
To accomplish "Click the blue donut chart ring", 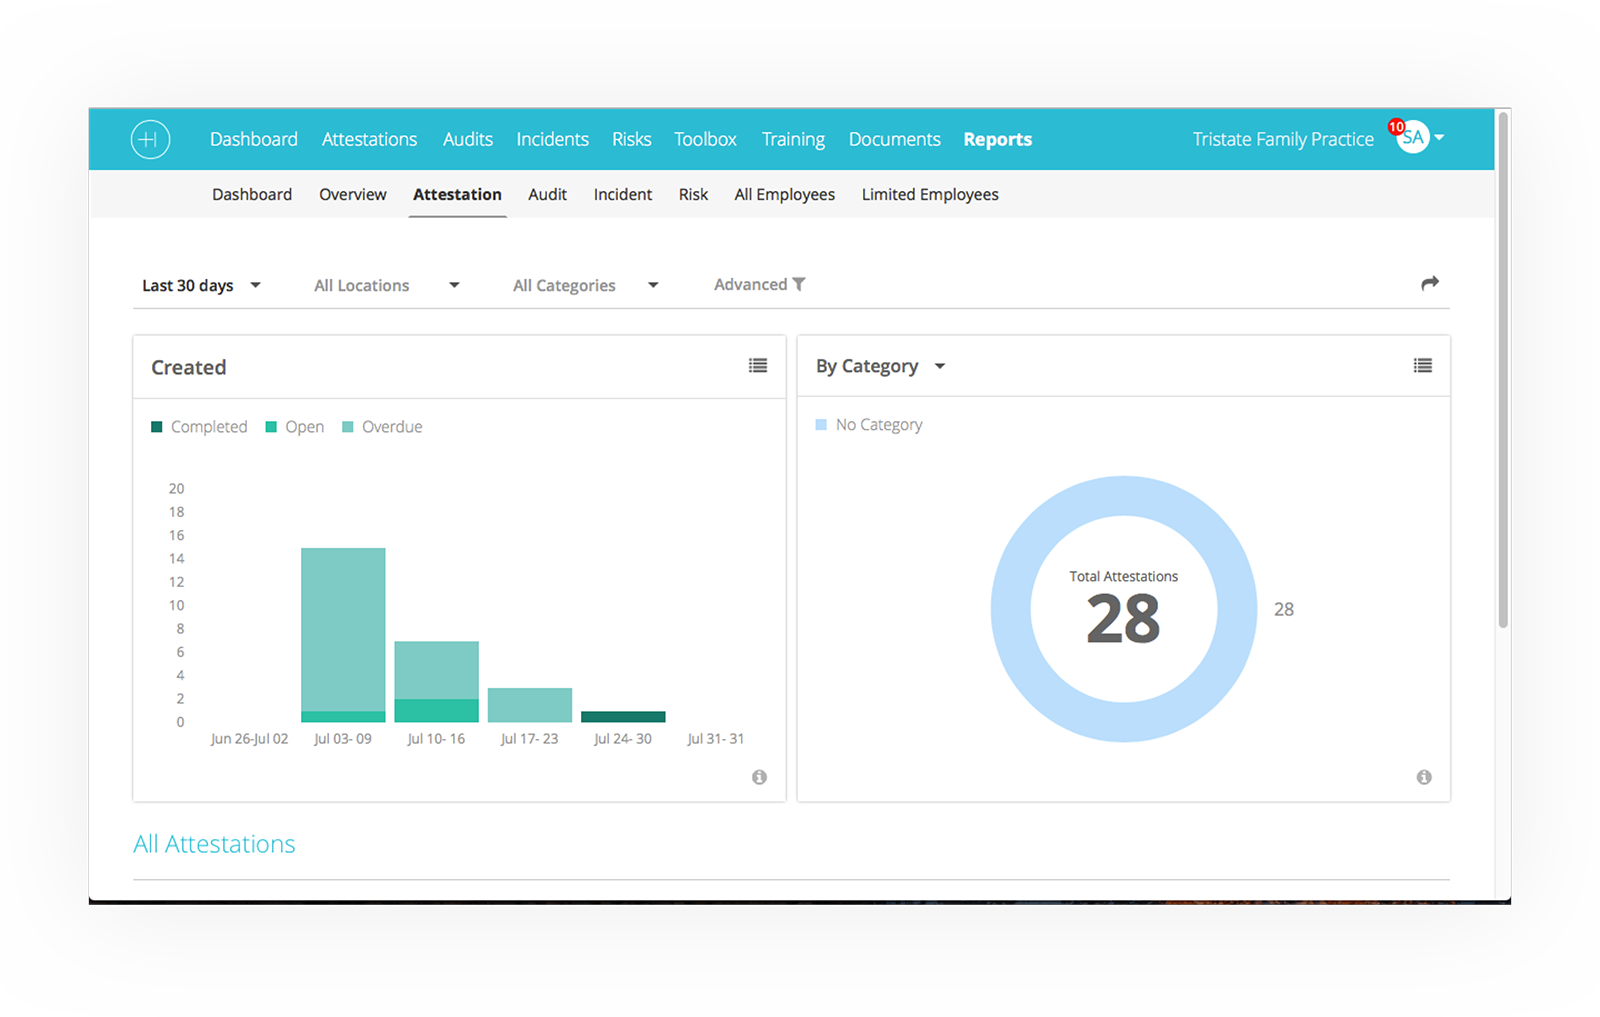I will pyautogui.click(x=1011, y=609).
